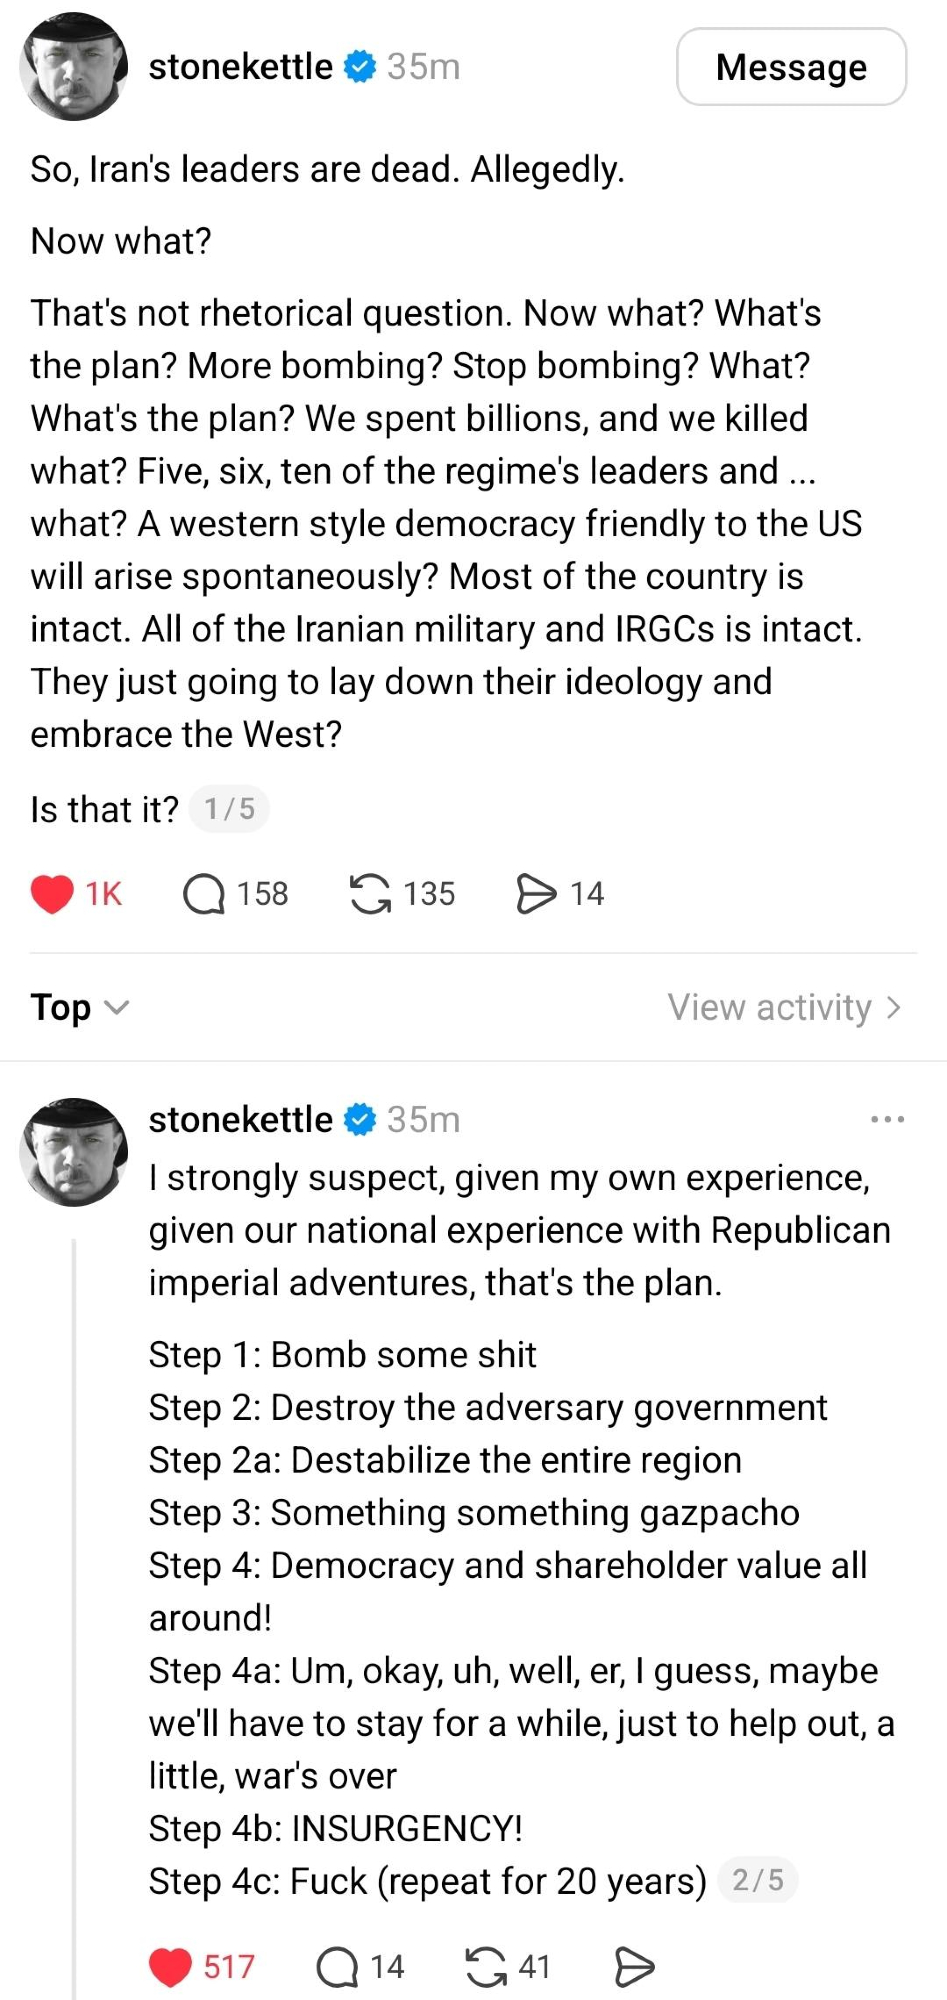Tap verified badge on the reply post

click(360, 1119)
